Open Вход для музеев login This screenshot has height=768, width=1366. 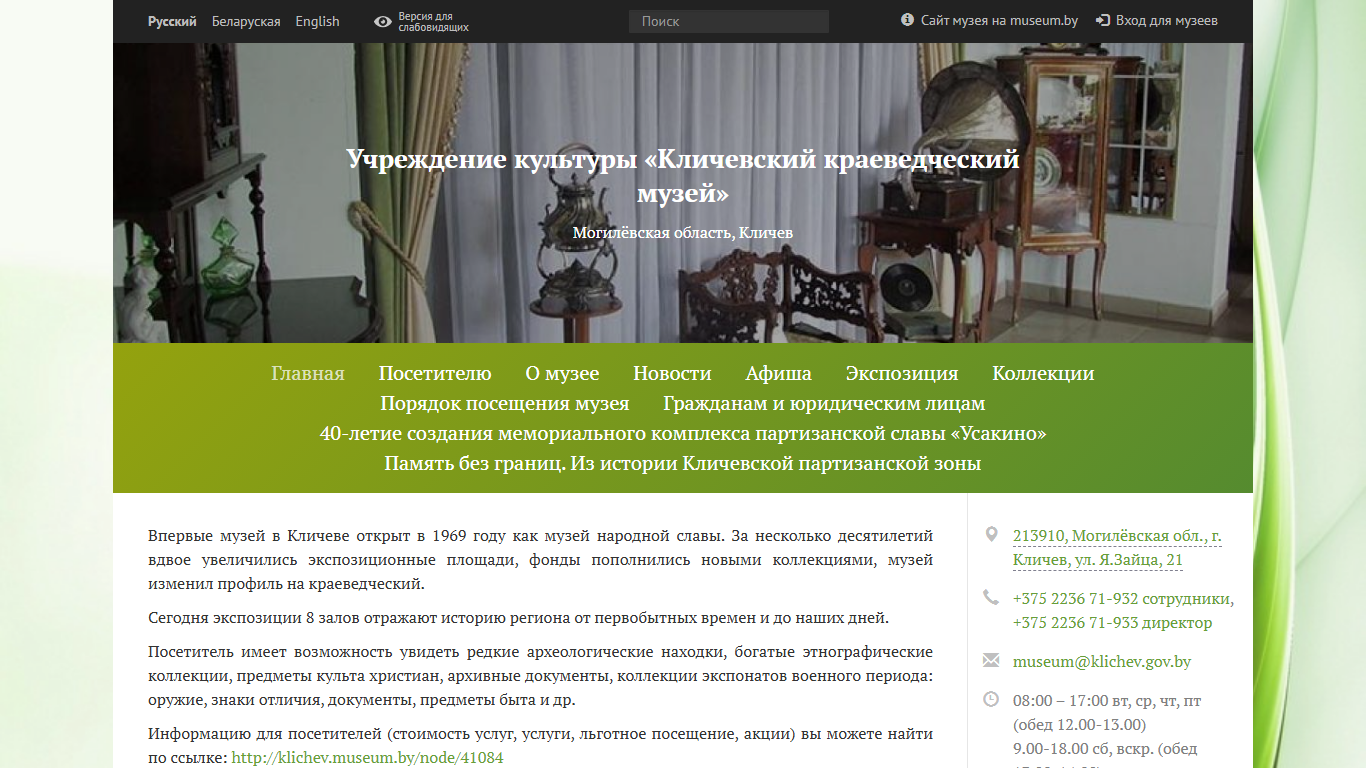tap(1167, 20)
